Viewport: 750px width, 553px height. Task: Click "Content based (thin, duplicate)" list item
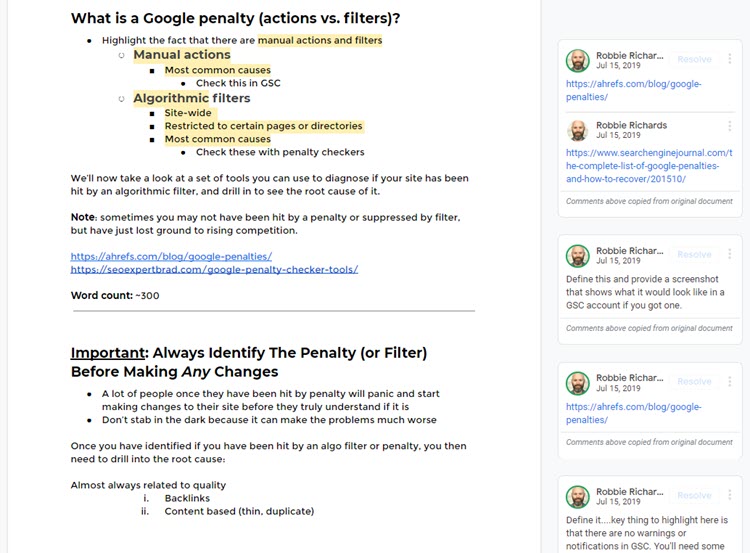pos(239,511)
